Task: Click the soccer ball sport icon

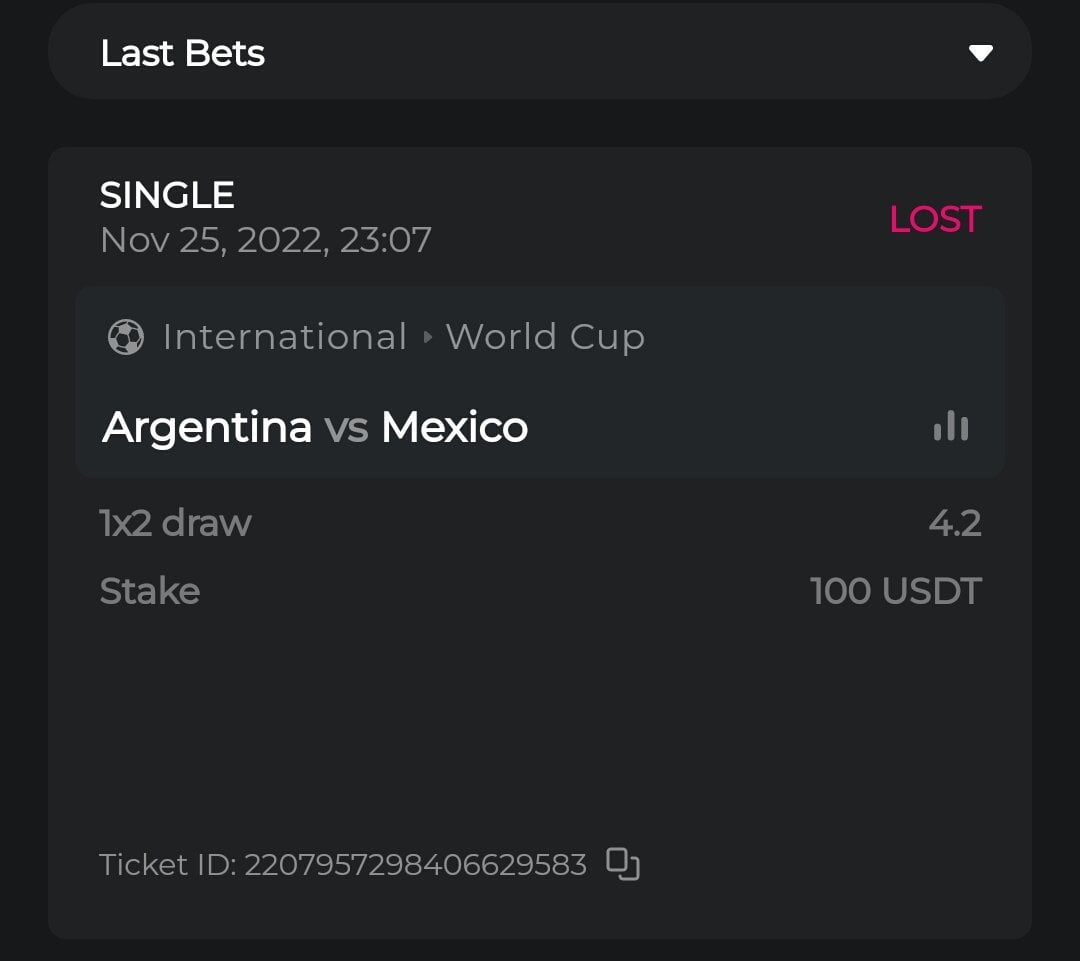Action: [125, 337]
